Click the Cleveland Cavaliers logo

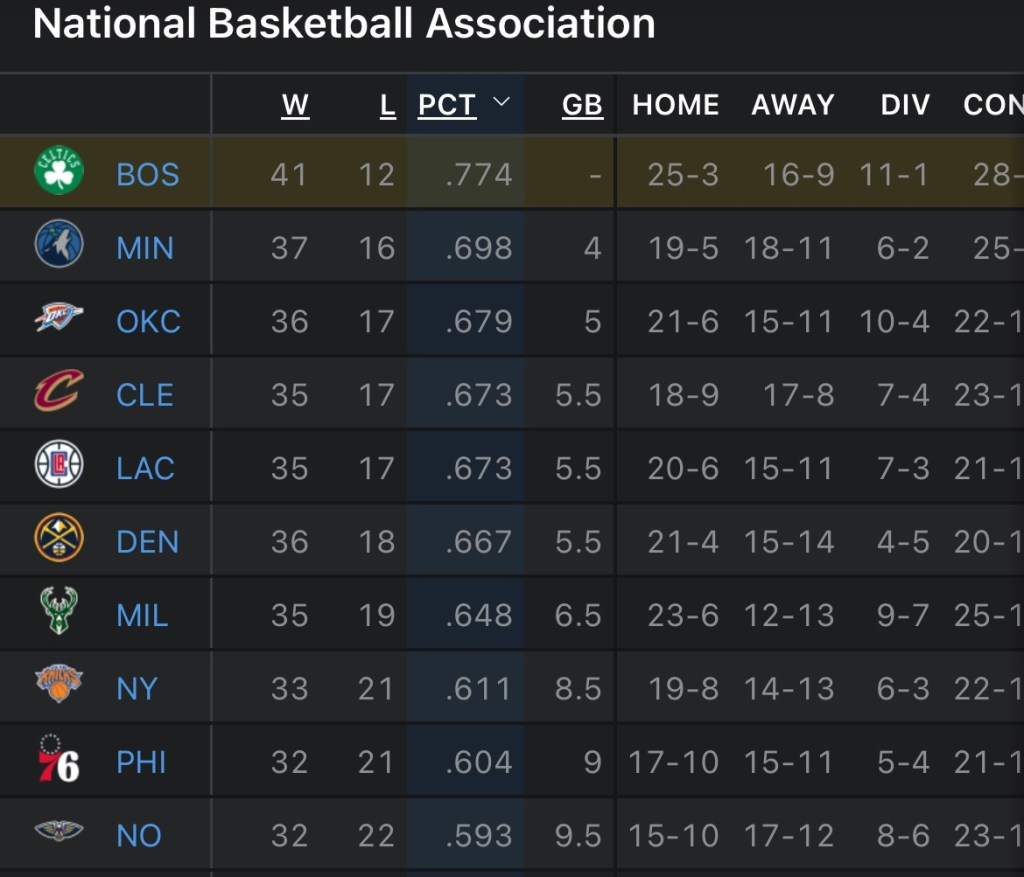click(x=59, y=392)
